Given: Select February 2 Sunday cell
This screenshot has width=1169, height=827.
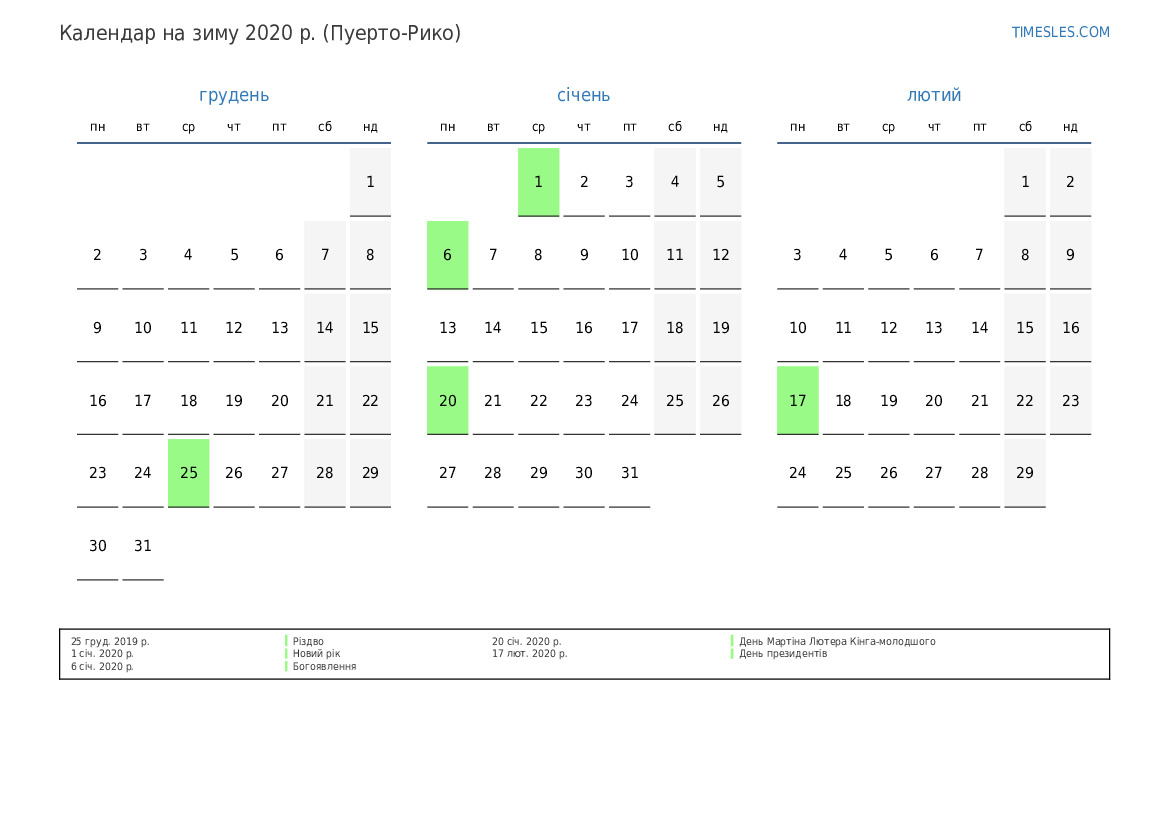Looking at the screenshot, I should [1071, 182].
